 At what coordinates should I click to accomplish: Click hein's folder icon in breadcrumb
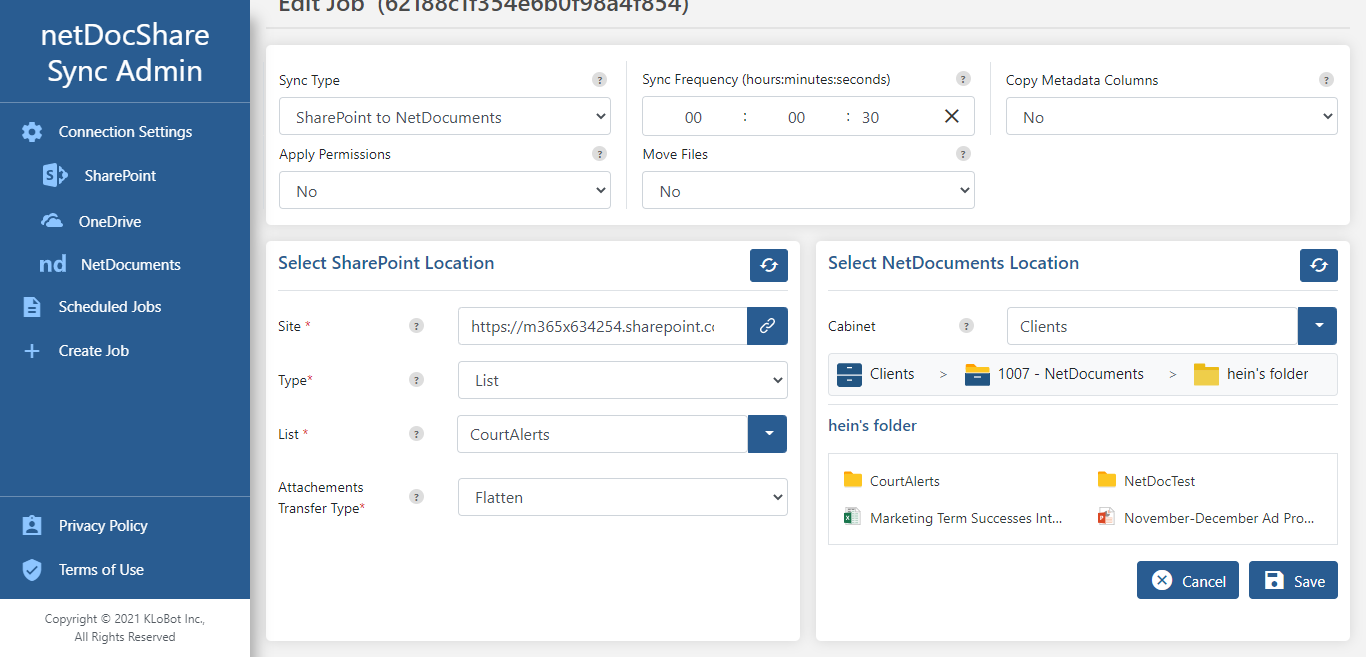[1206, 374]
